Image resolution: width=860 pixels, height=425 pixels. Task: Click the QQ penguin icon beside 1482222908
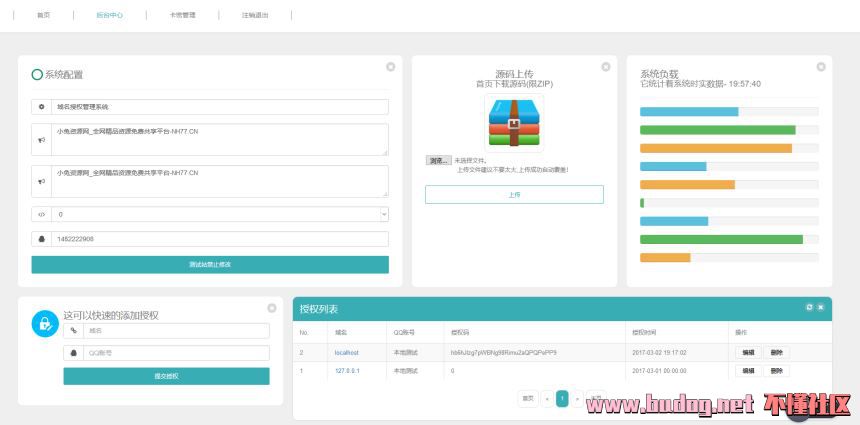click(x=42, y=239)
